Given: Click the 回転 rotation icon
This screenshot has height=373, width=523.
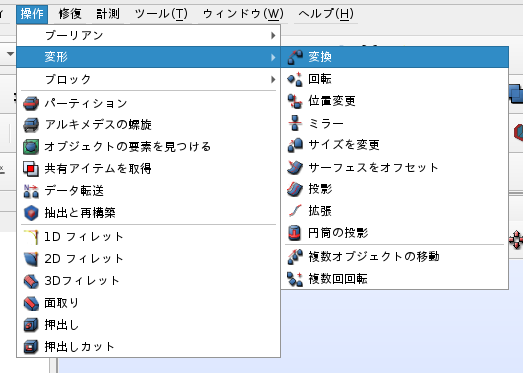Looking at the screenshot, I should (x=295, y=79).
